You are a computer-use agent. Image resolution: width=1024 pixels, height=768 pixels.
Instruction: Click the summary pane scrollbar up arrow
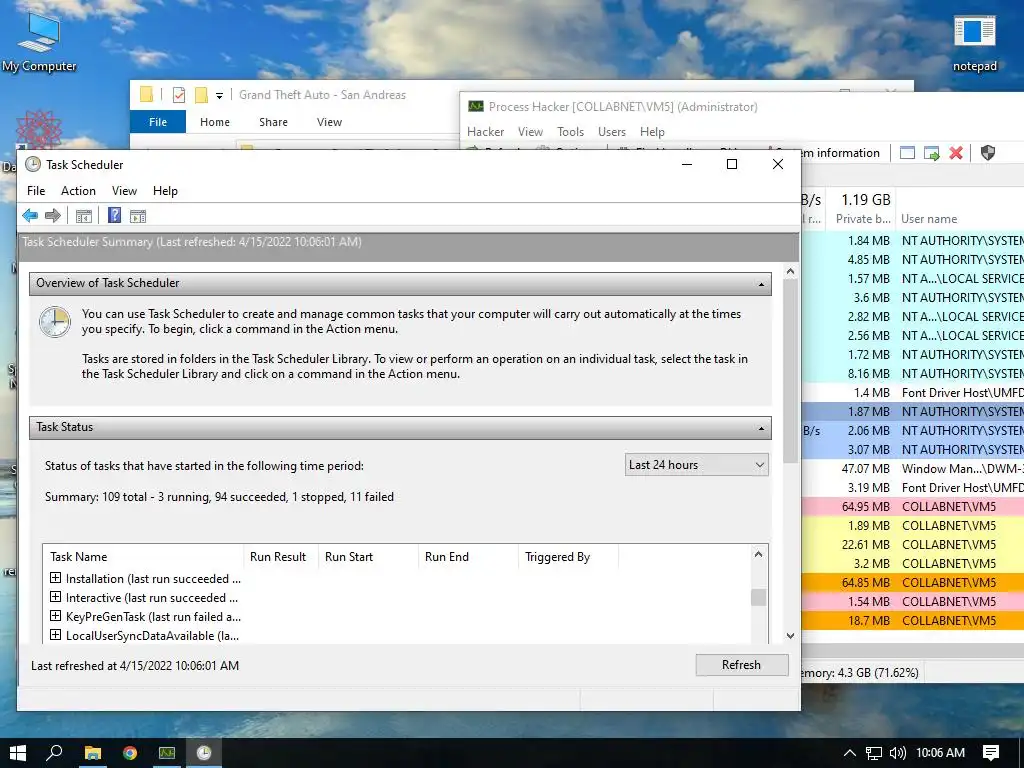(790, 271)
